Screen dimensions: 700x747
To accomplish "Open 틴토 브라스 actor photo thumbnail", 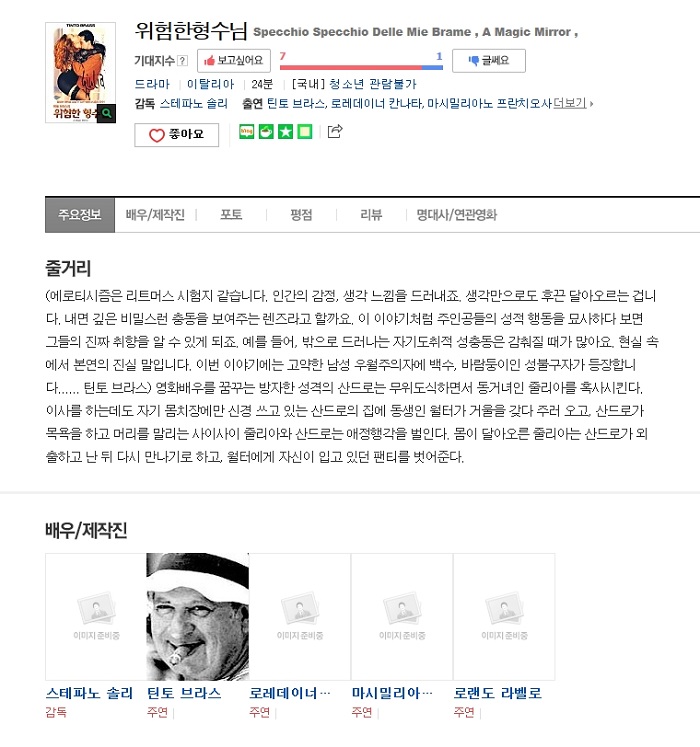I will pyautogui.click(x=198, y=616).
